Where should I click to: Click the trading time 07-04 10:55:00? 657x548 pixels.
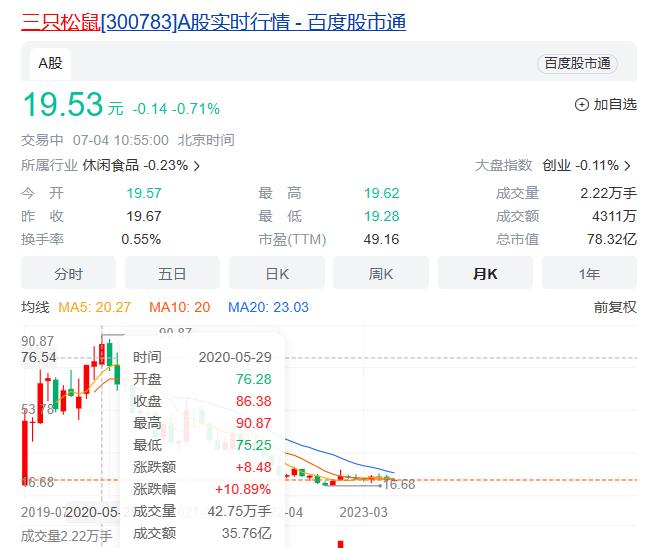point(121,140)
